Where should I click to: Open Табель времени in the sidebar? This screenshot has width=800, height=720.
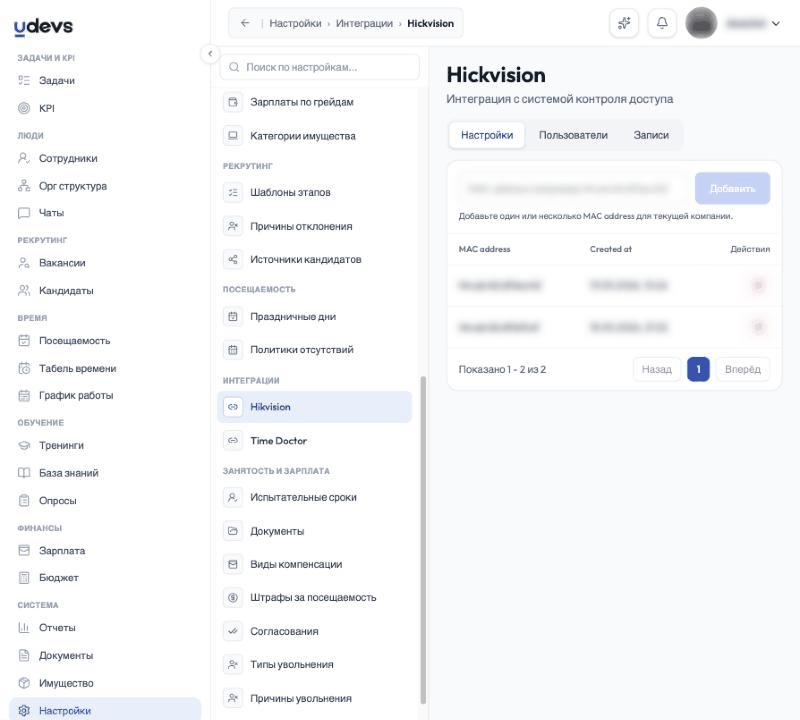click(x=105, y=368)
